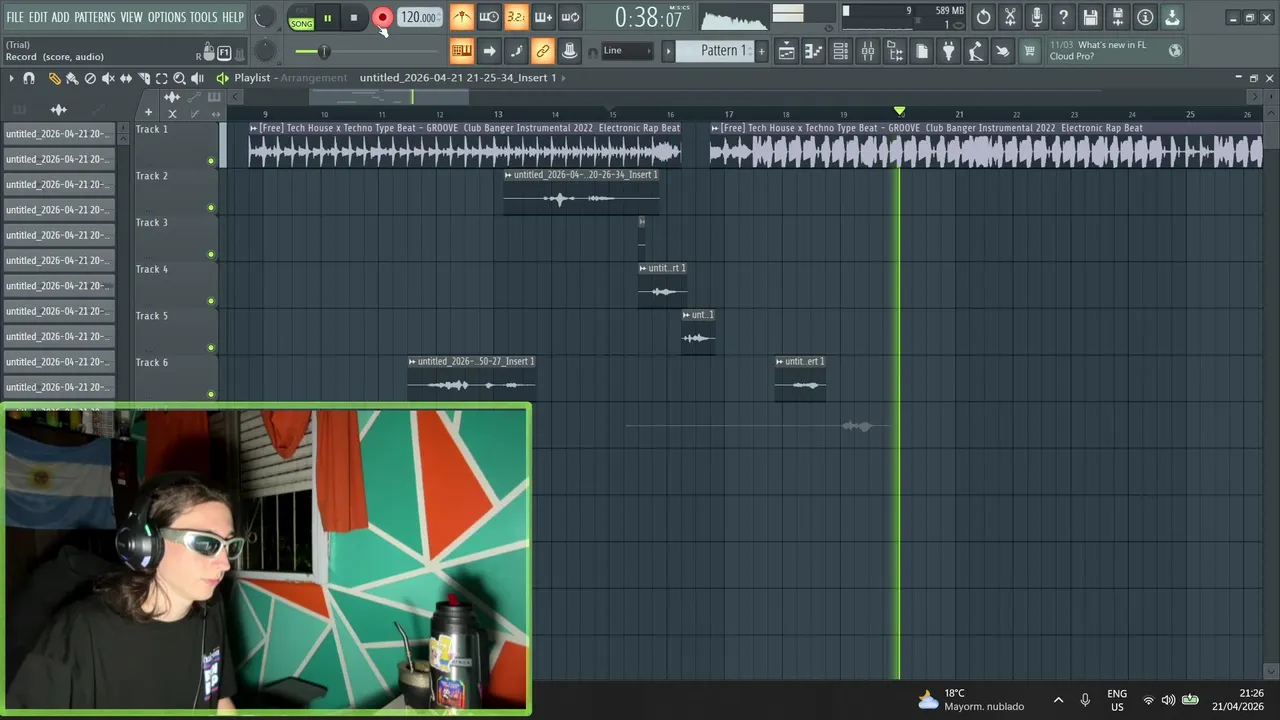Toggle PAT/SONG playback mode
The height and width of the screenshot is (720, 1280).
click(301, 18)
